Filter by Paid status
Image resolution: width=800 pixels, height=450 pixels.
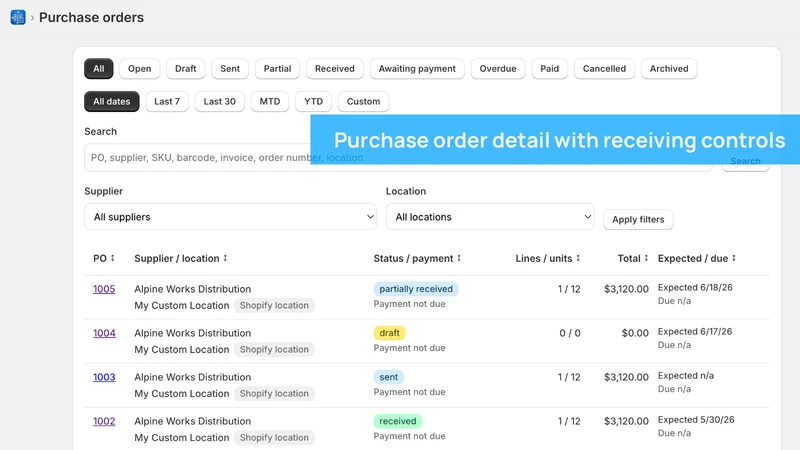click(x=549, y=69)
